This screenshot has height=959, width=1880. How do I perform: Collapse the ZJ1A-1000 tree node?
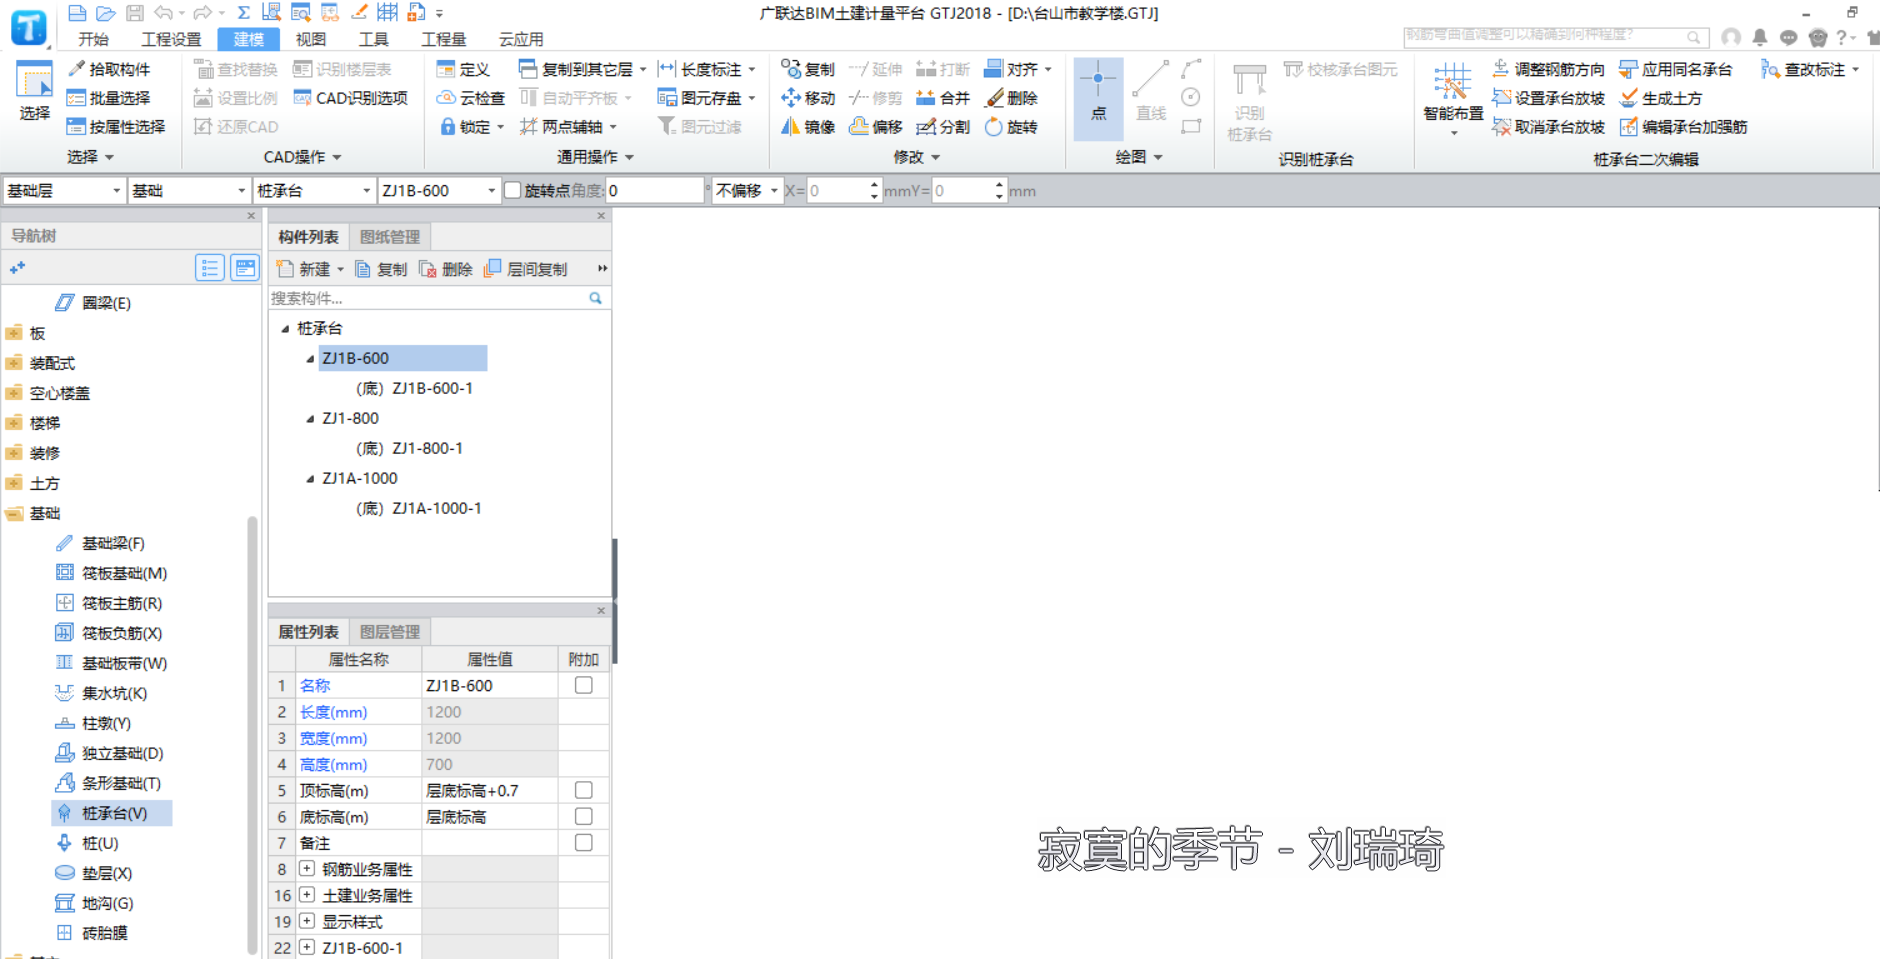[x=310, y=479]
